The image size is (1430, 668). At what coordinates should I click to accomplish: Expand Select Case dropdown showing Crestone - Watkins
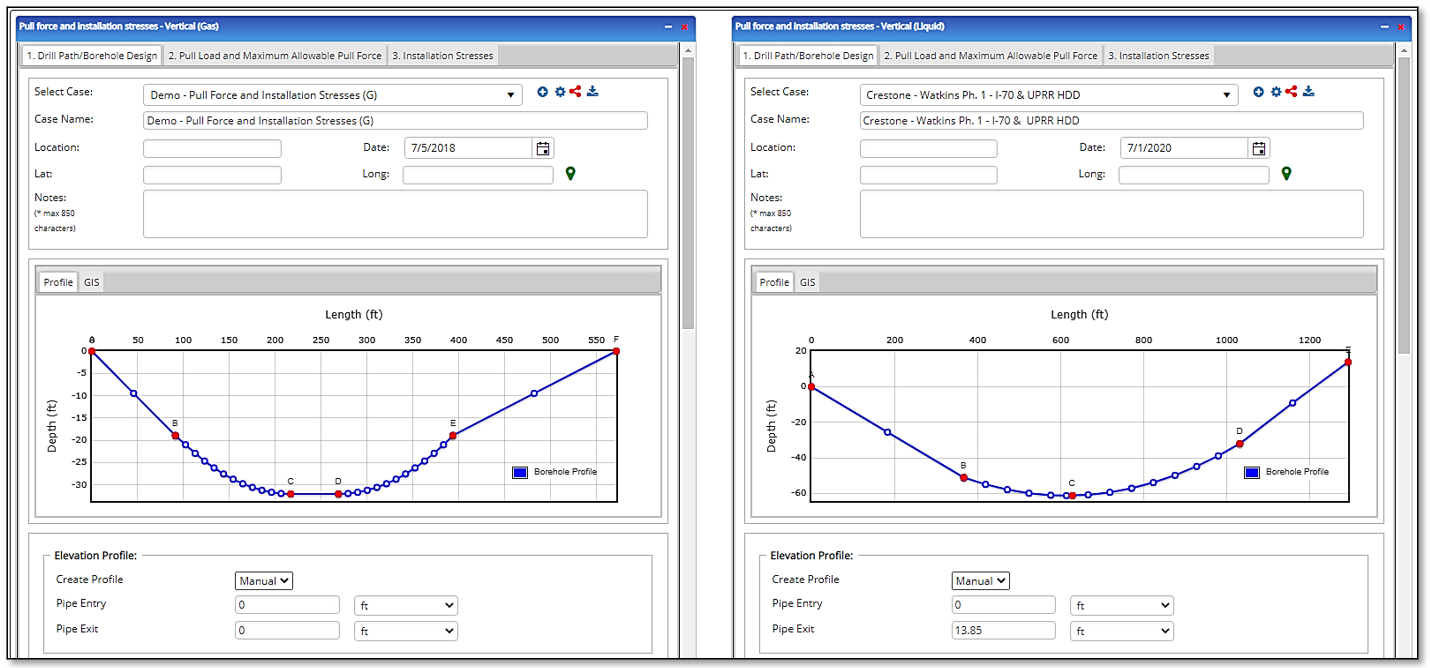point(1048,95)
